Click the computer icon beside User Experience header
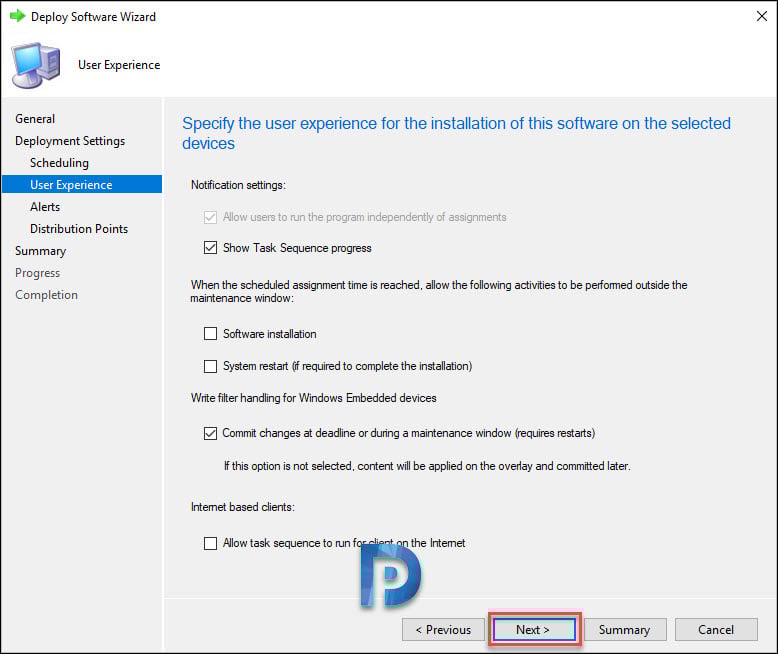This screenshot has height=654, width=778. pos(36,65)
